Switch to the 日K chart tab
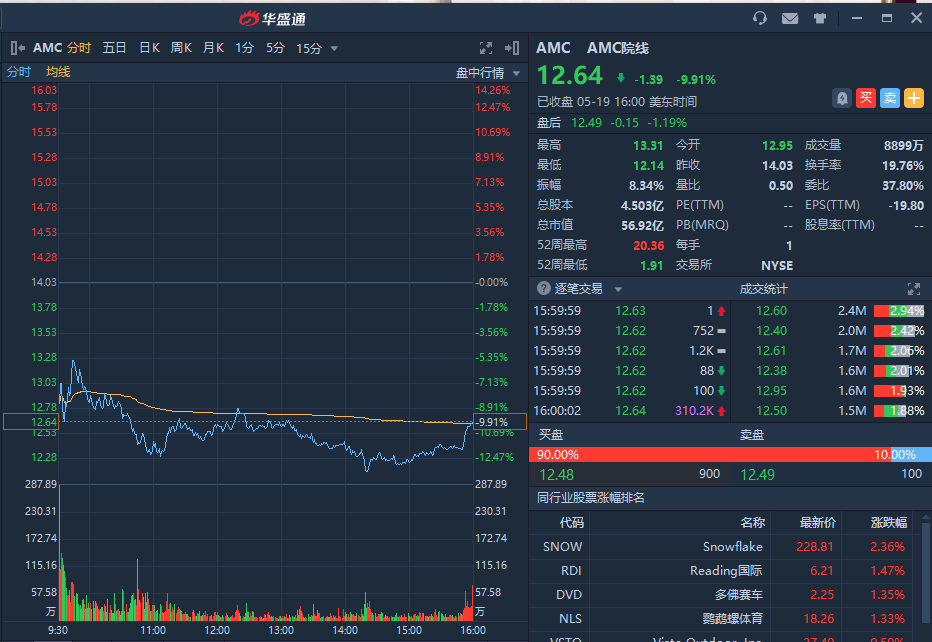 pyautogui.click(x=149, y=48)
